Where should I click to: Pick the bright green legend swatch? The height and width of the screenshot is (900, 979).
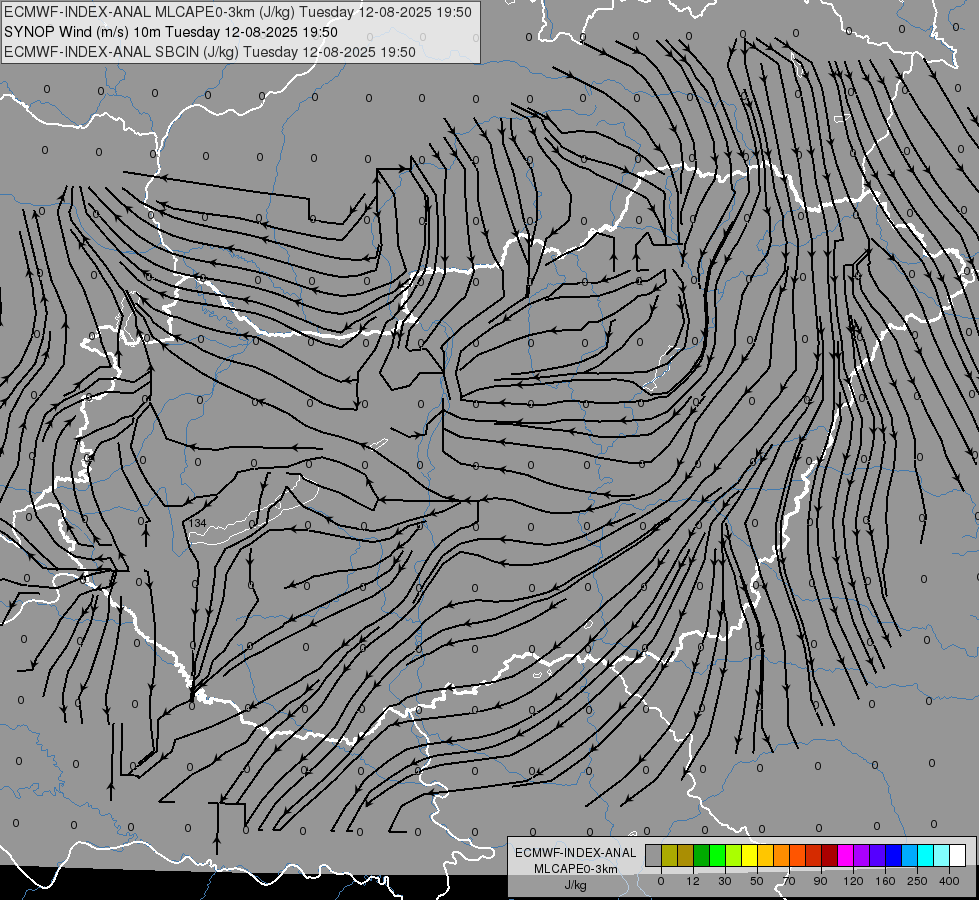717,855
